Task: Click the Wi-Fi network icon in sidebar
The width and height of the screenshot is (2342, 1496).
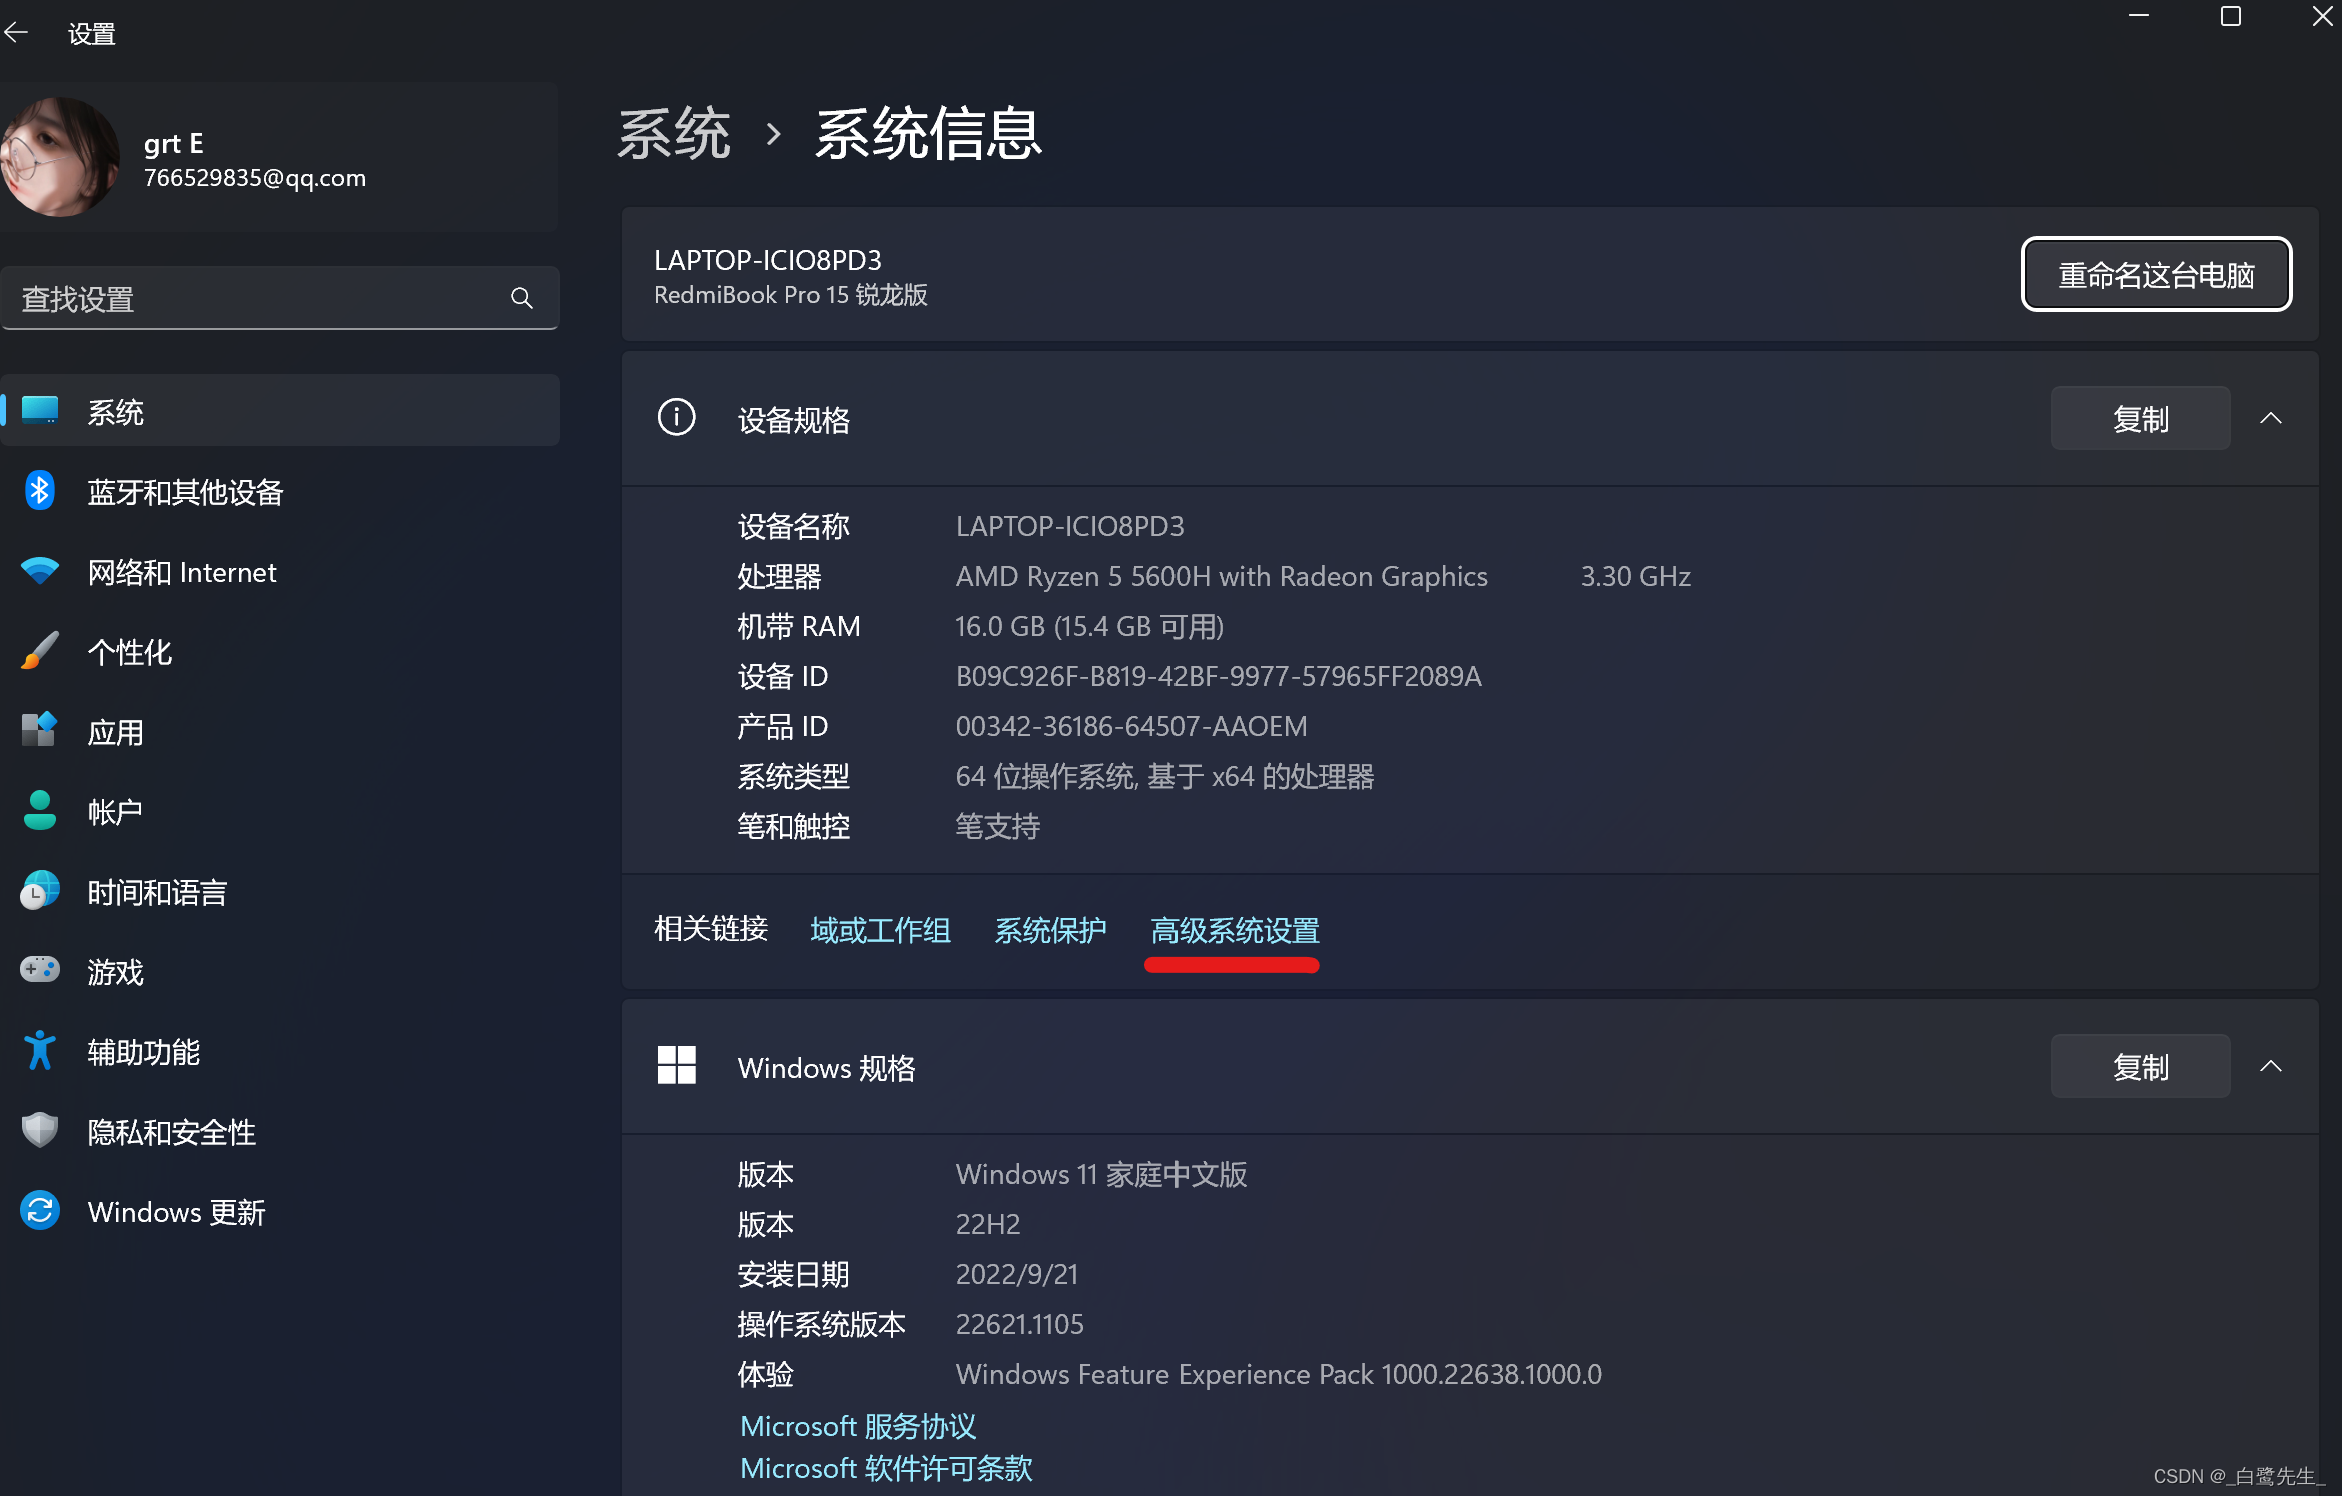Action: tap(40, 571)
